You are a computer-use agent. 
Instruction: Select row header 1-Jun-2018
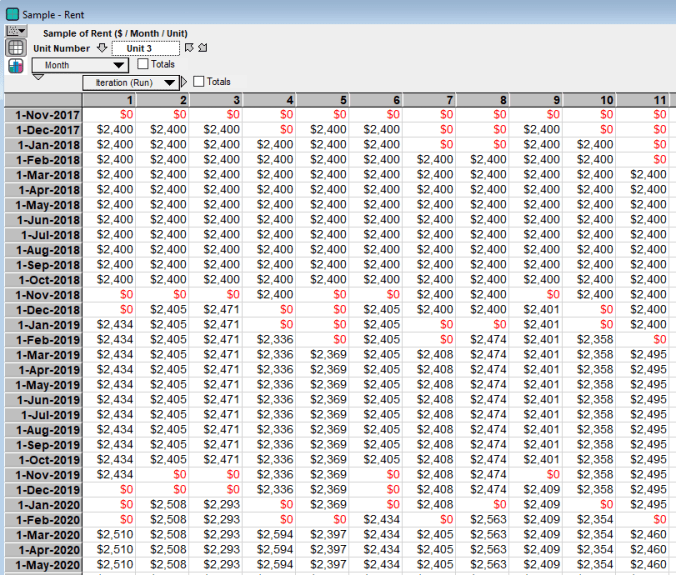(x=43, y=220)
